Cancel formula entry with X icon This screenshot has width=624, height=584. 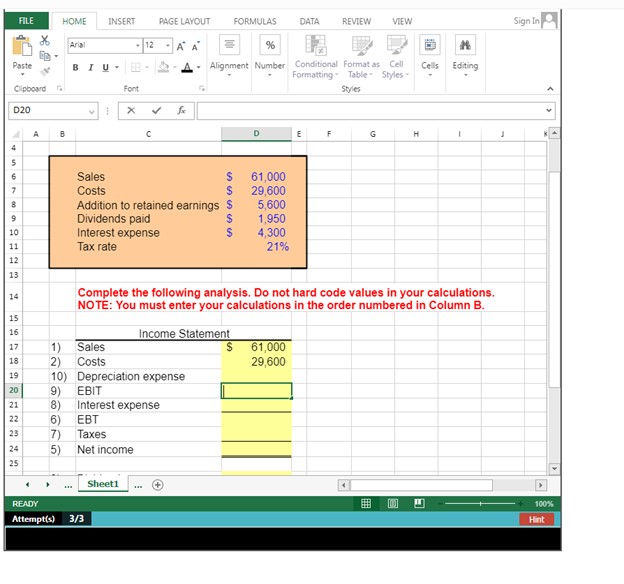click(131, 110)
